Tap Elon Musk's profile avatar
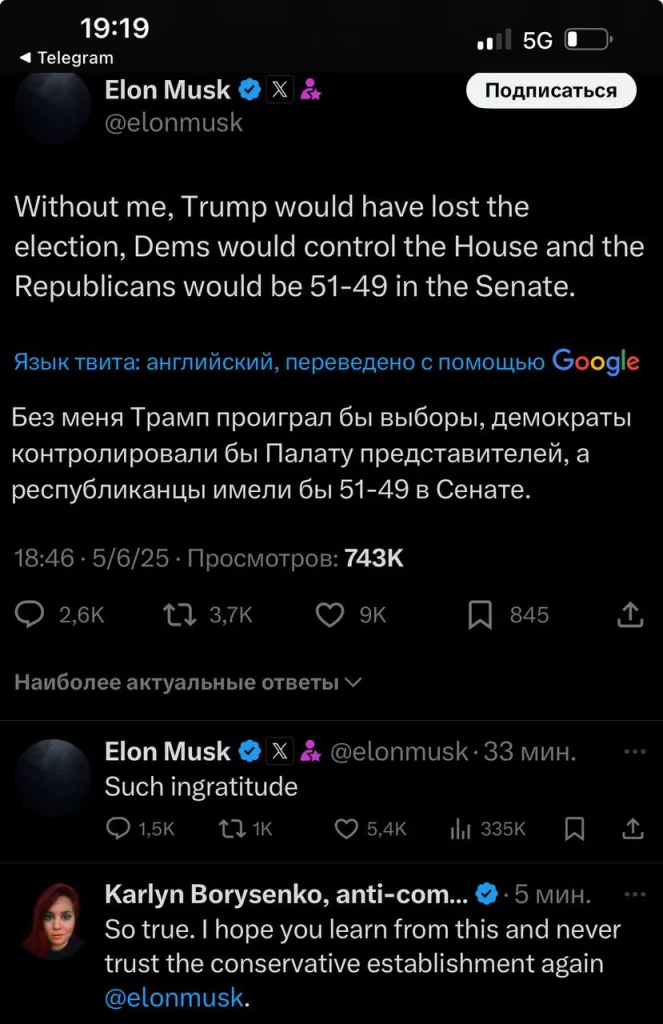 click(x=50, y=105)
